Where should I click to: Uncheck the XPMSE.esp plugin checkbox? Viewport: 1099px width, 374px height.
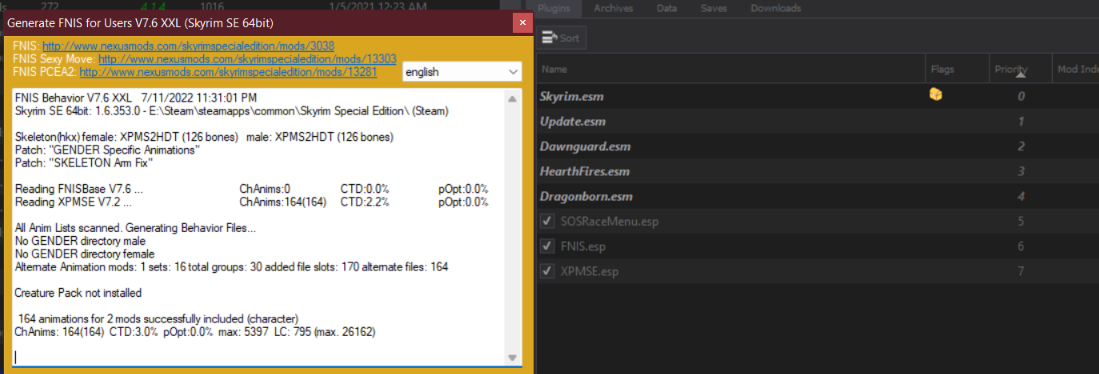pyautogui.click(x=548, y=271)
